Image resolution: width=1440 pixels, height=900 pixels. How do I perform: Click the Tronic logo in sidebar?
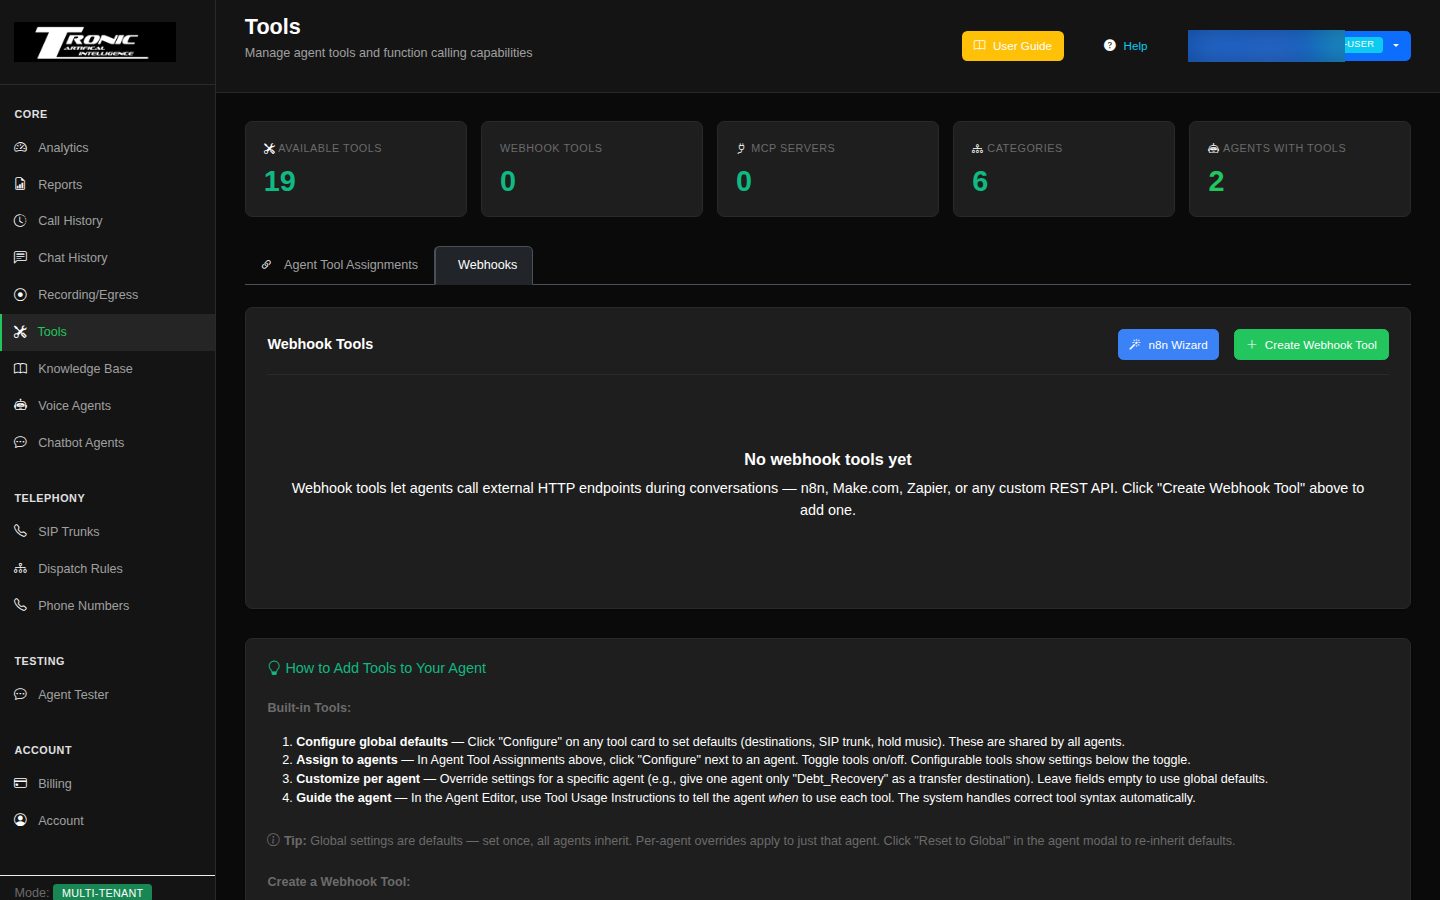tap(95, 42)
